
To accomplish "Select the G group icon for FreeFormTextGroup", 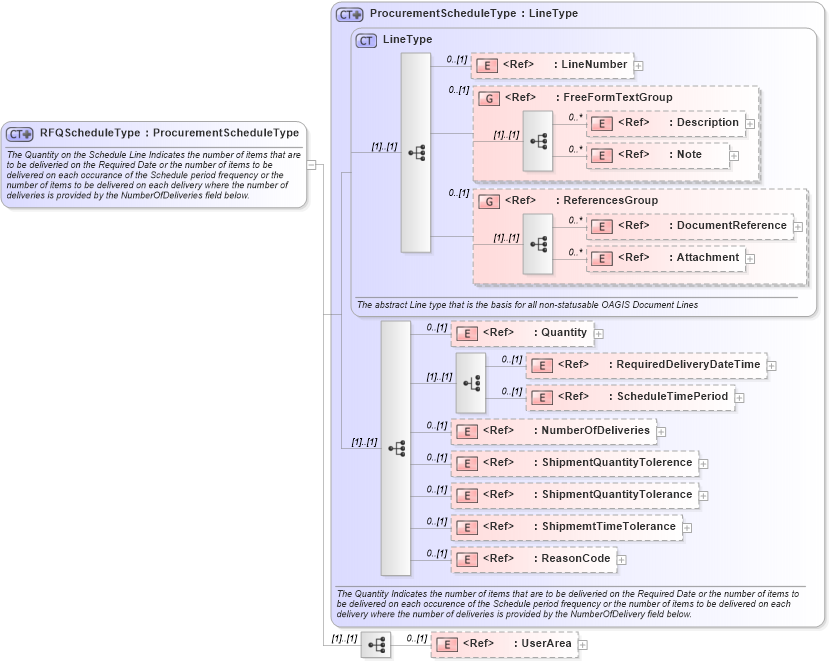I will [x=489, y=97].
